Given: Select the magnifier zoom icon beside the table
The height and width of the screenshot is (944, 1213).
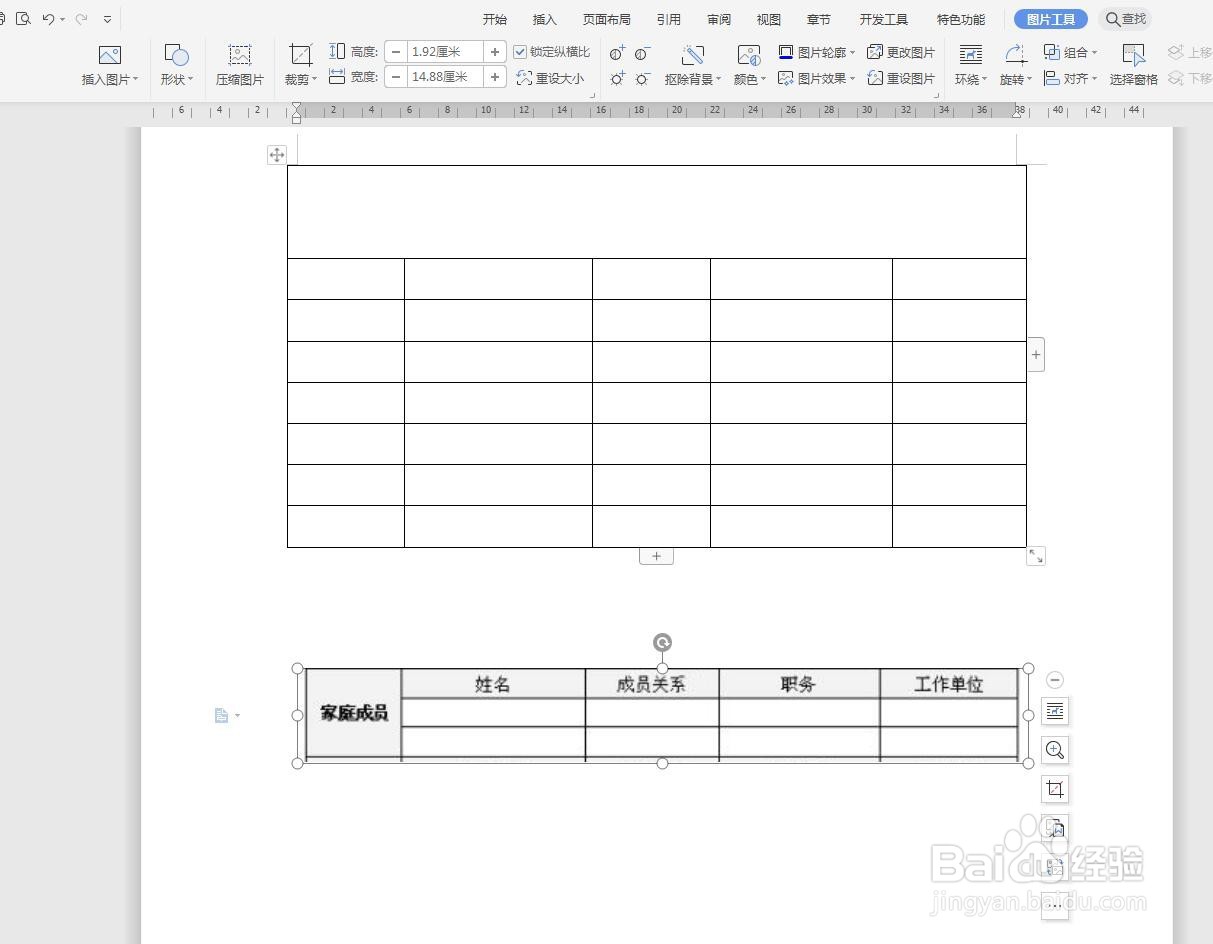Looking at the screenshot, I should [x=1054, y=750].
